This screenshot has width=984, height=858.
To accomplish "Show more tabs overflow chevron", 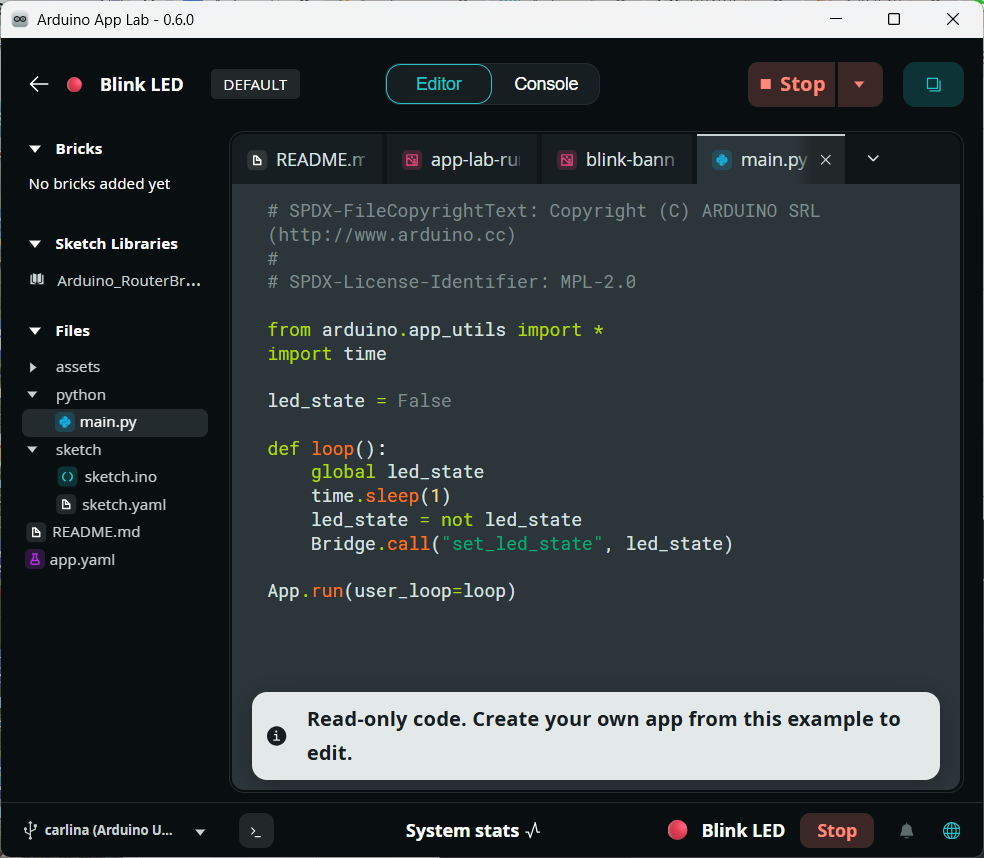I will 873,159.
